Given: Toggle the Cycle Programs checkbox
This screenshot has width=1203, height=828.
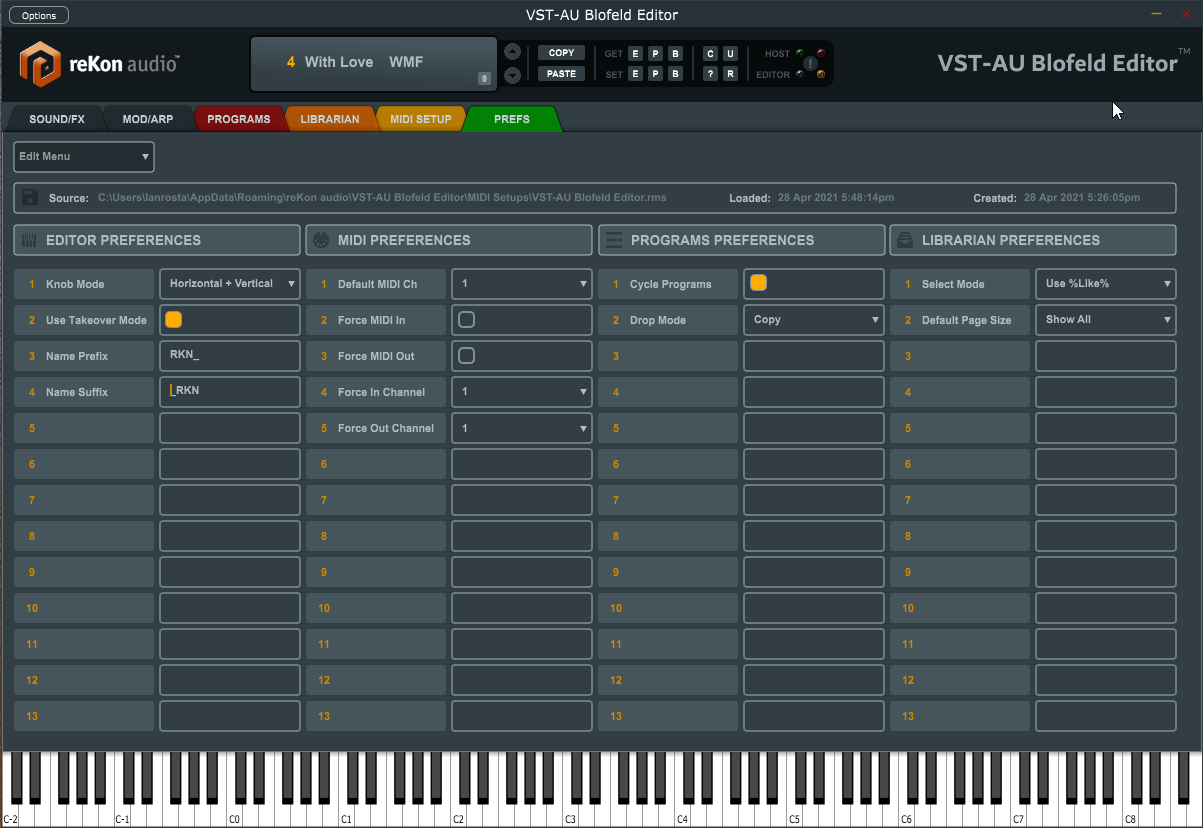Looking at the screenshot, I should point(758,284).
